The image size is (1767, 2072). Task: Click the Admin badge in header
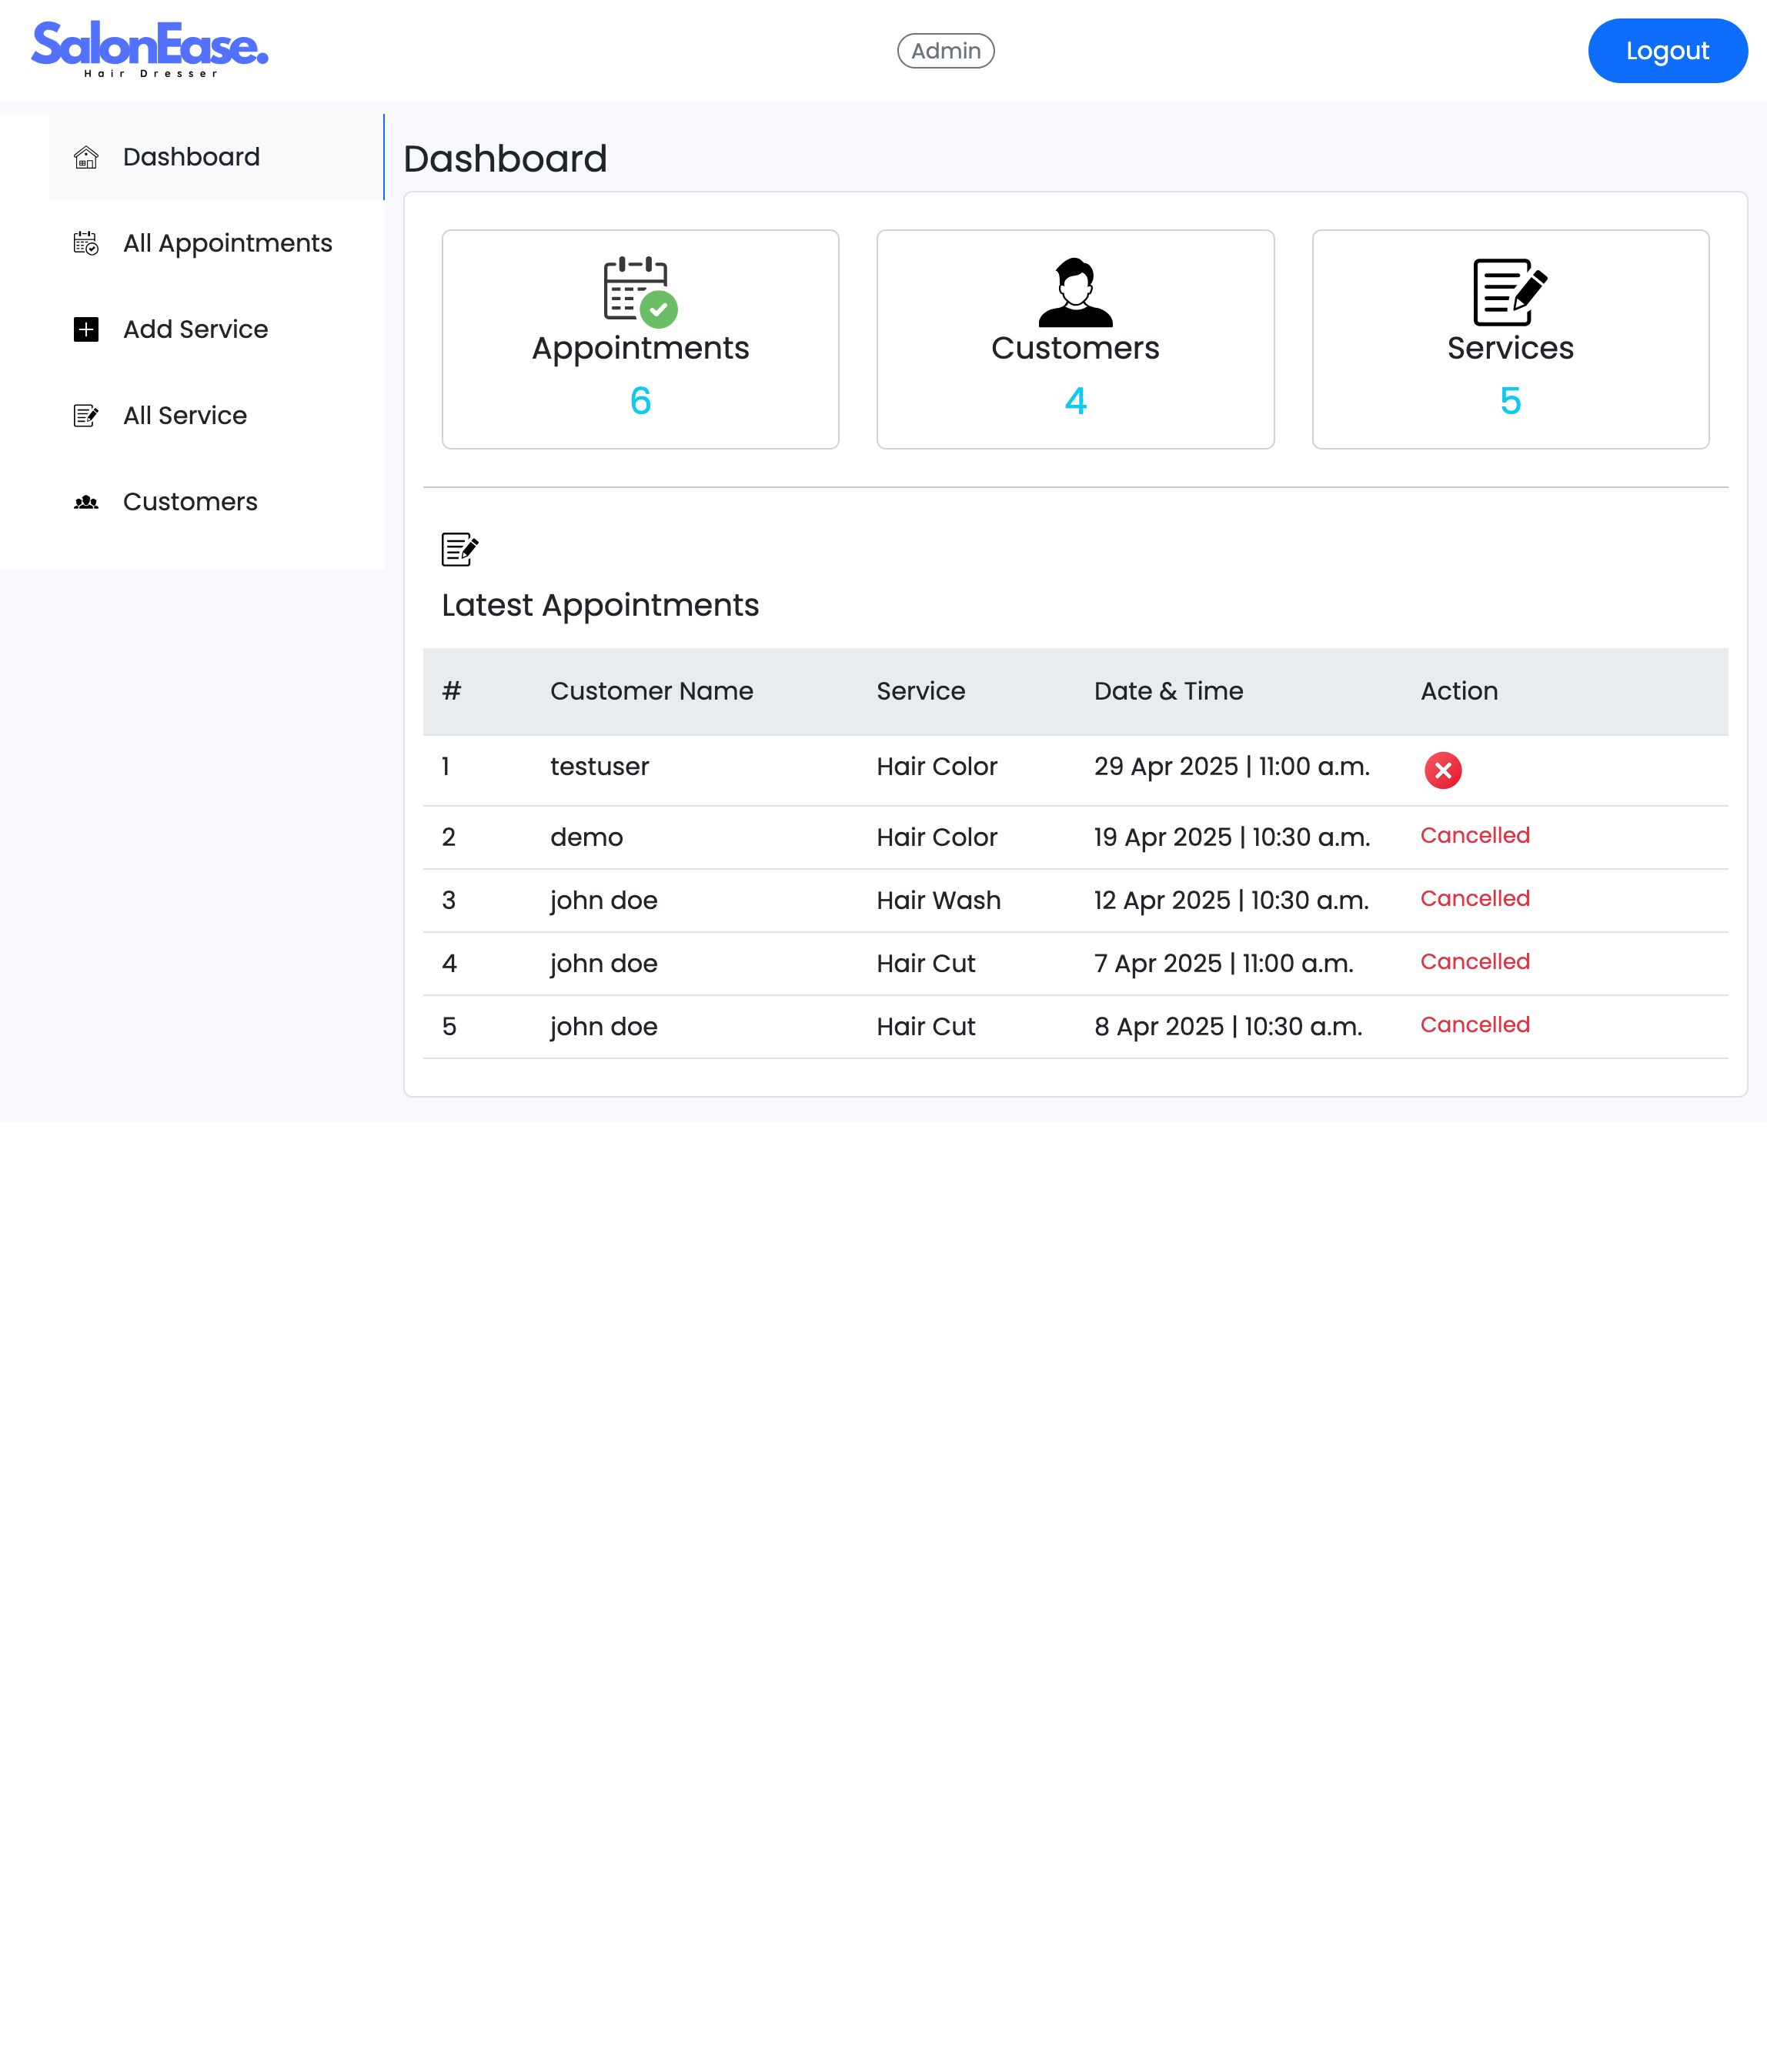click(x=945, y=51)
